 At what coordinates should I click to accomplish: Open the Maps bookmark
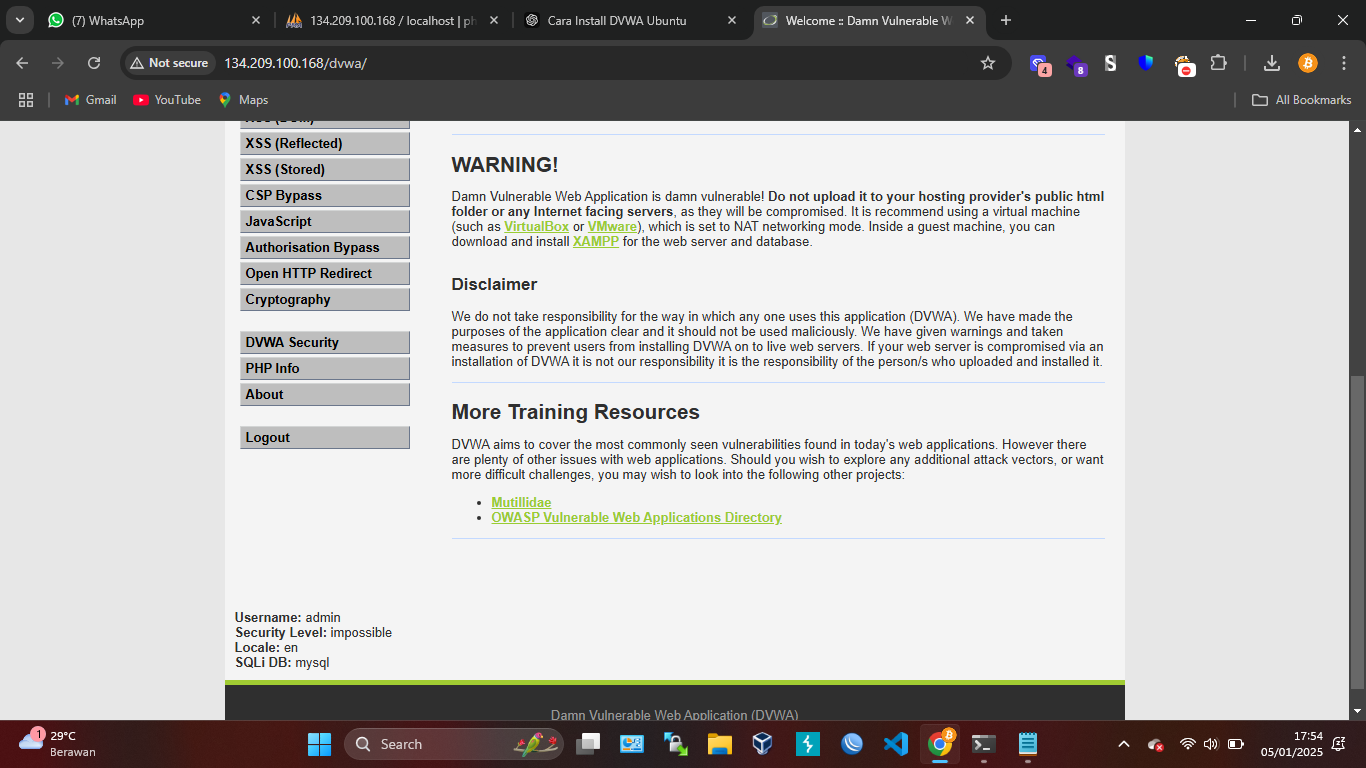pyautogui.click(x=243, y=100)
